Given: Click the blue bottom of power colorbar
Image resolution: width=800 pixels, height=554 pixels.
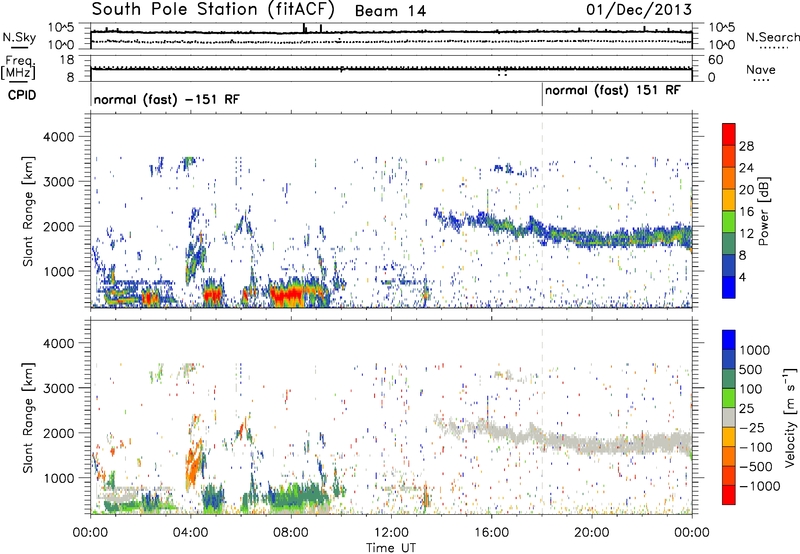Looking at the screenshot, I should (x=729, y=287).
